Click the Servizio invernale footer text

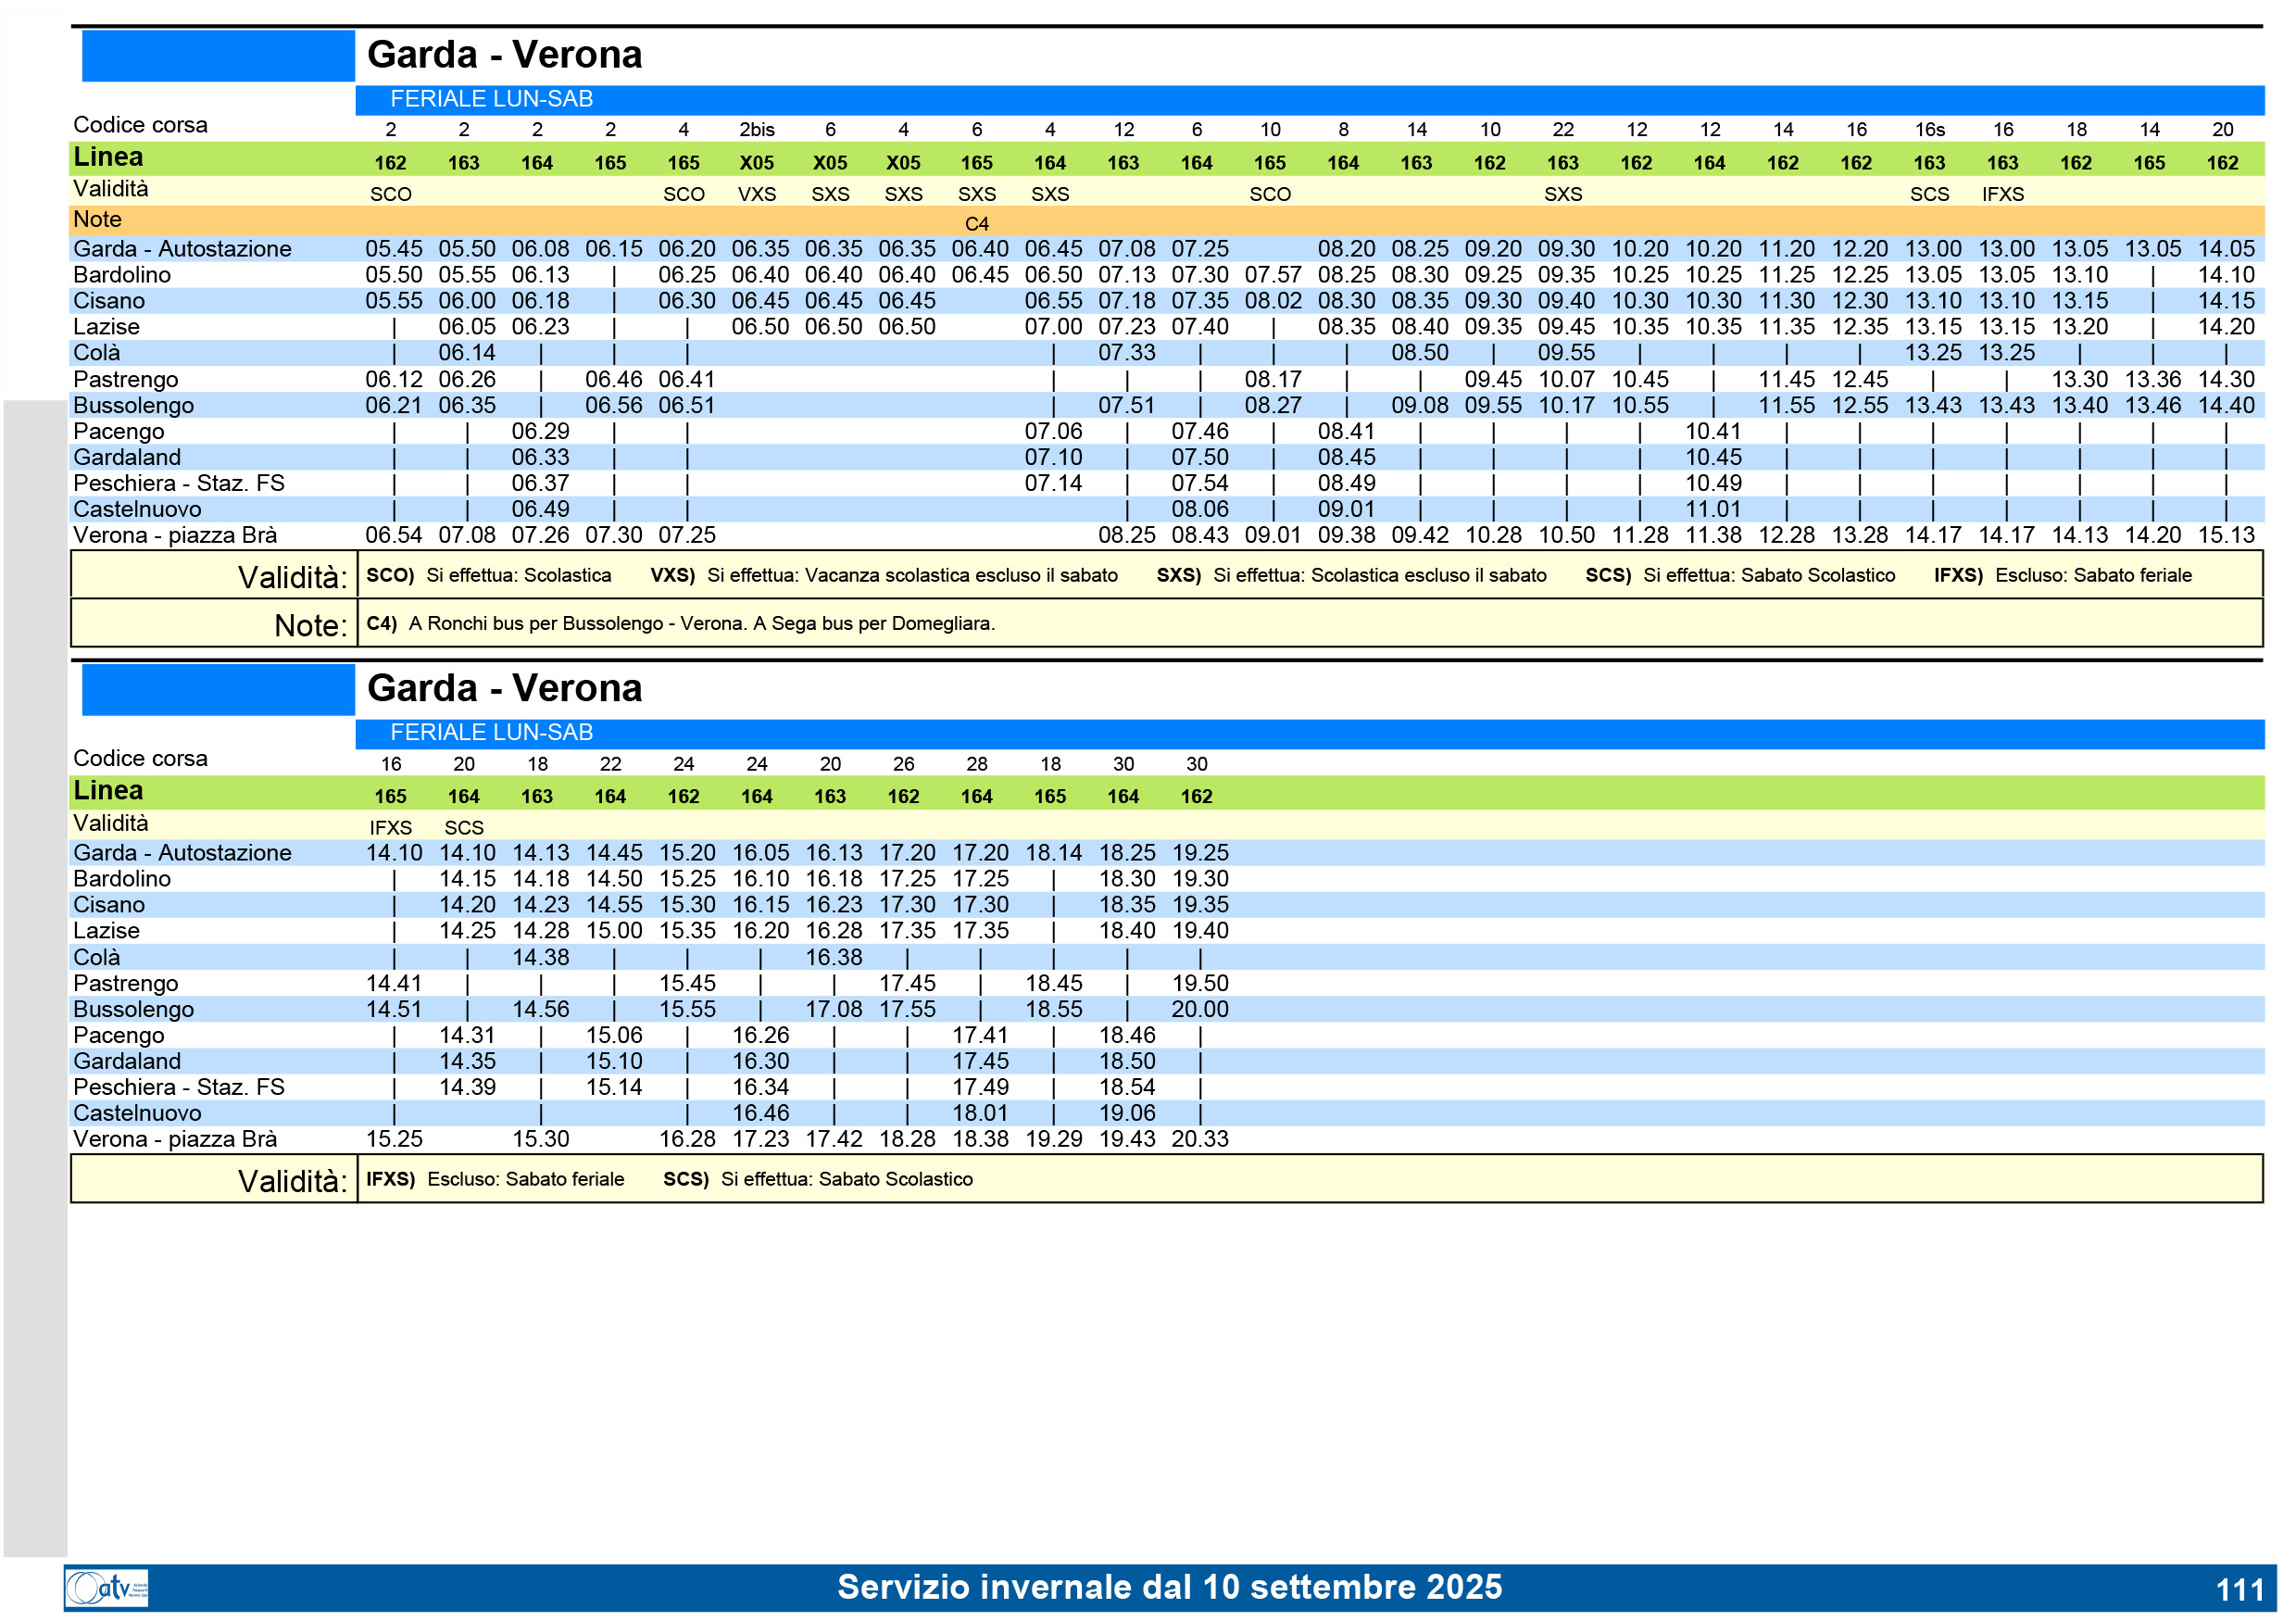(1168, 1587)
